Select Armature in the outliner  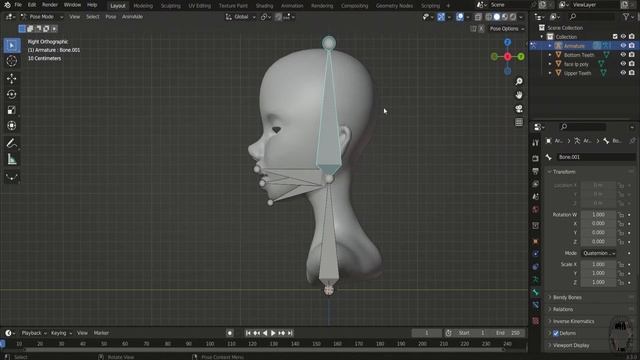click(x=574, y=46)
